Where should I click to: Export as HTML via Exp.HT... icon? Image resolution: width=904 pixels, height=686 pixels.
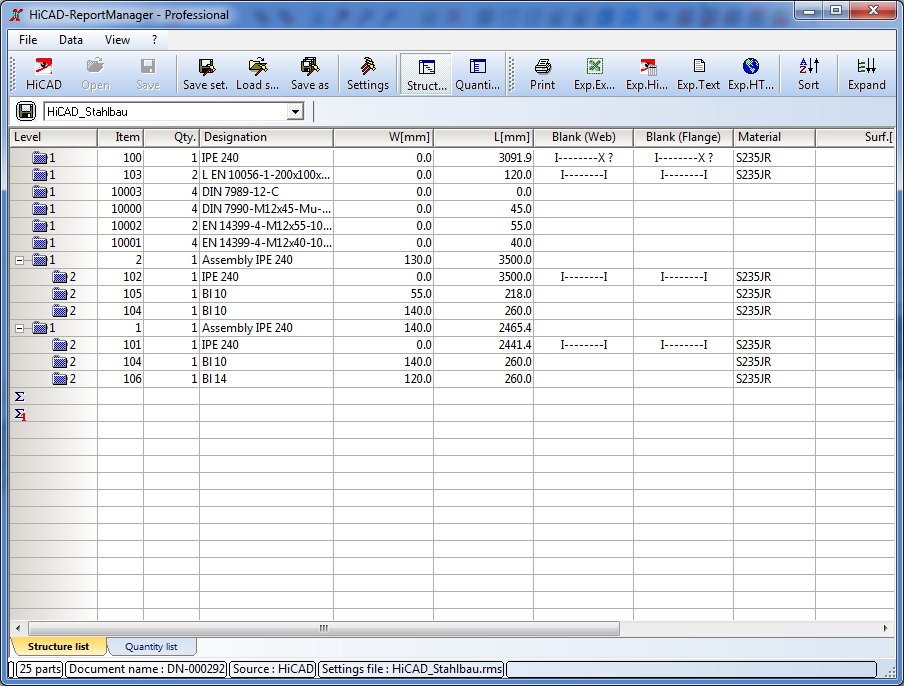point(750,74)
